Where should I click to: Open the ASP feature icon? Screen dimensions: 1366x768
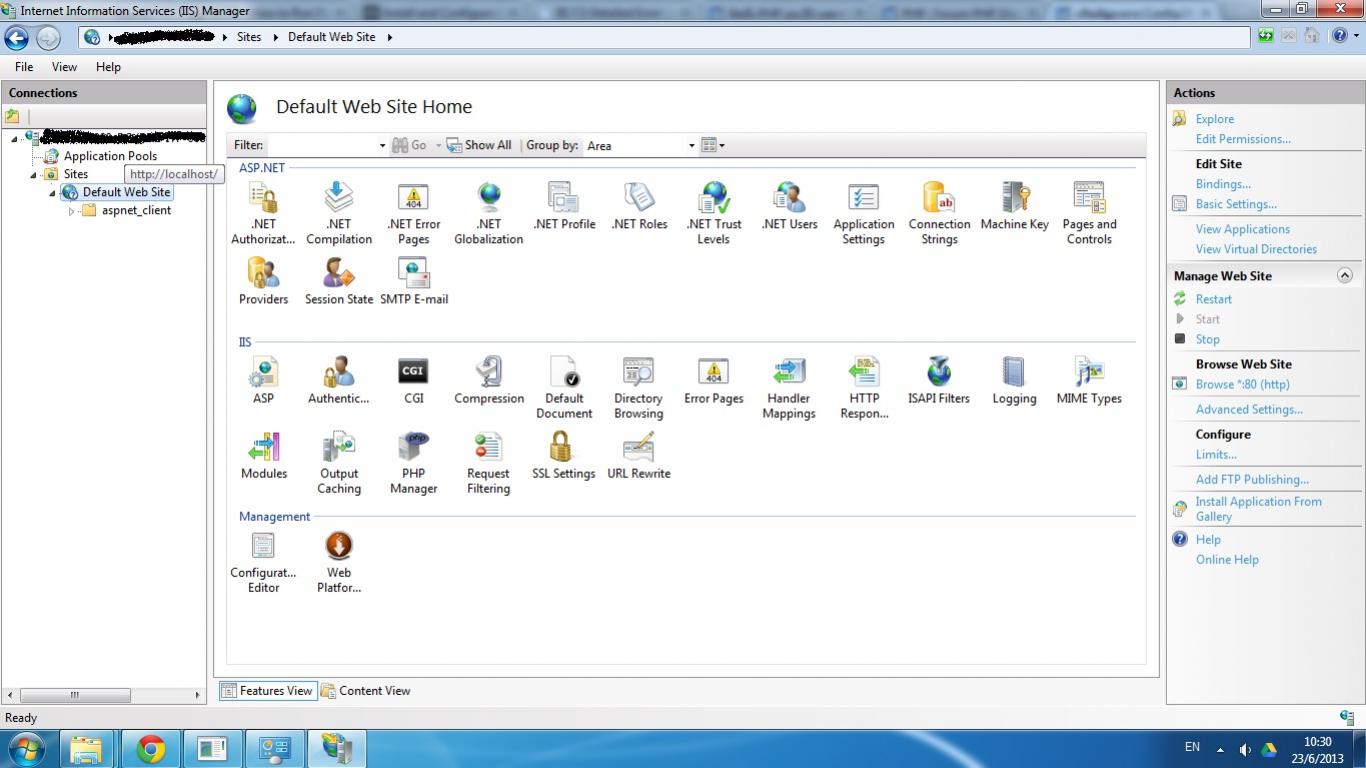pos(264,380)
